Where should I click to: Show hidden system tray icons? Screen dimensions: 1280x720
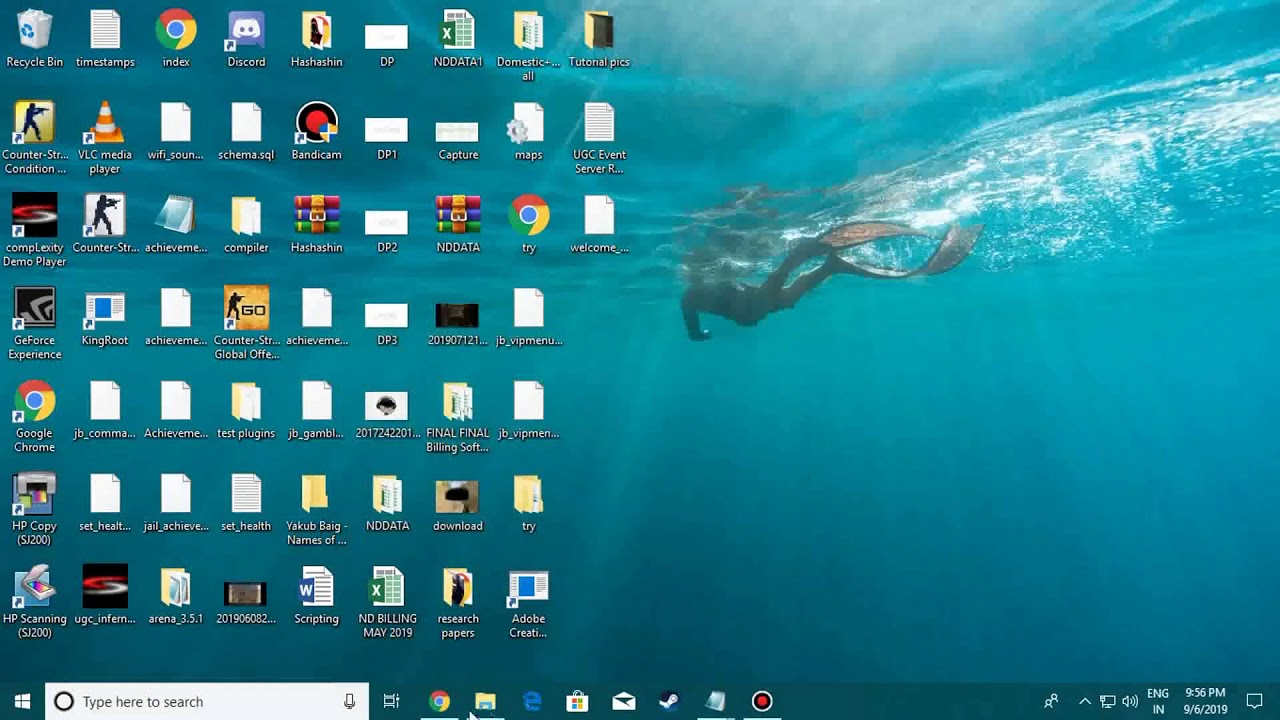coord(1085,701)
